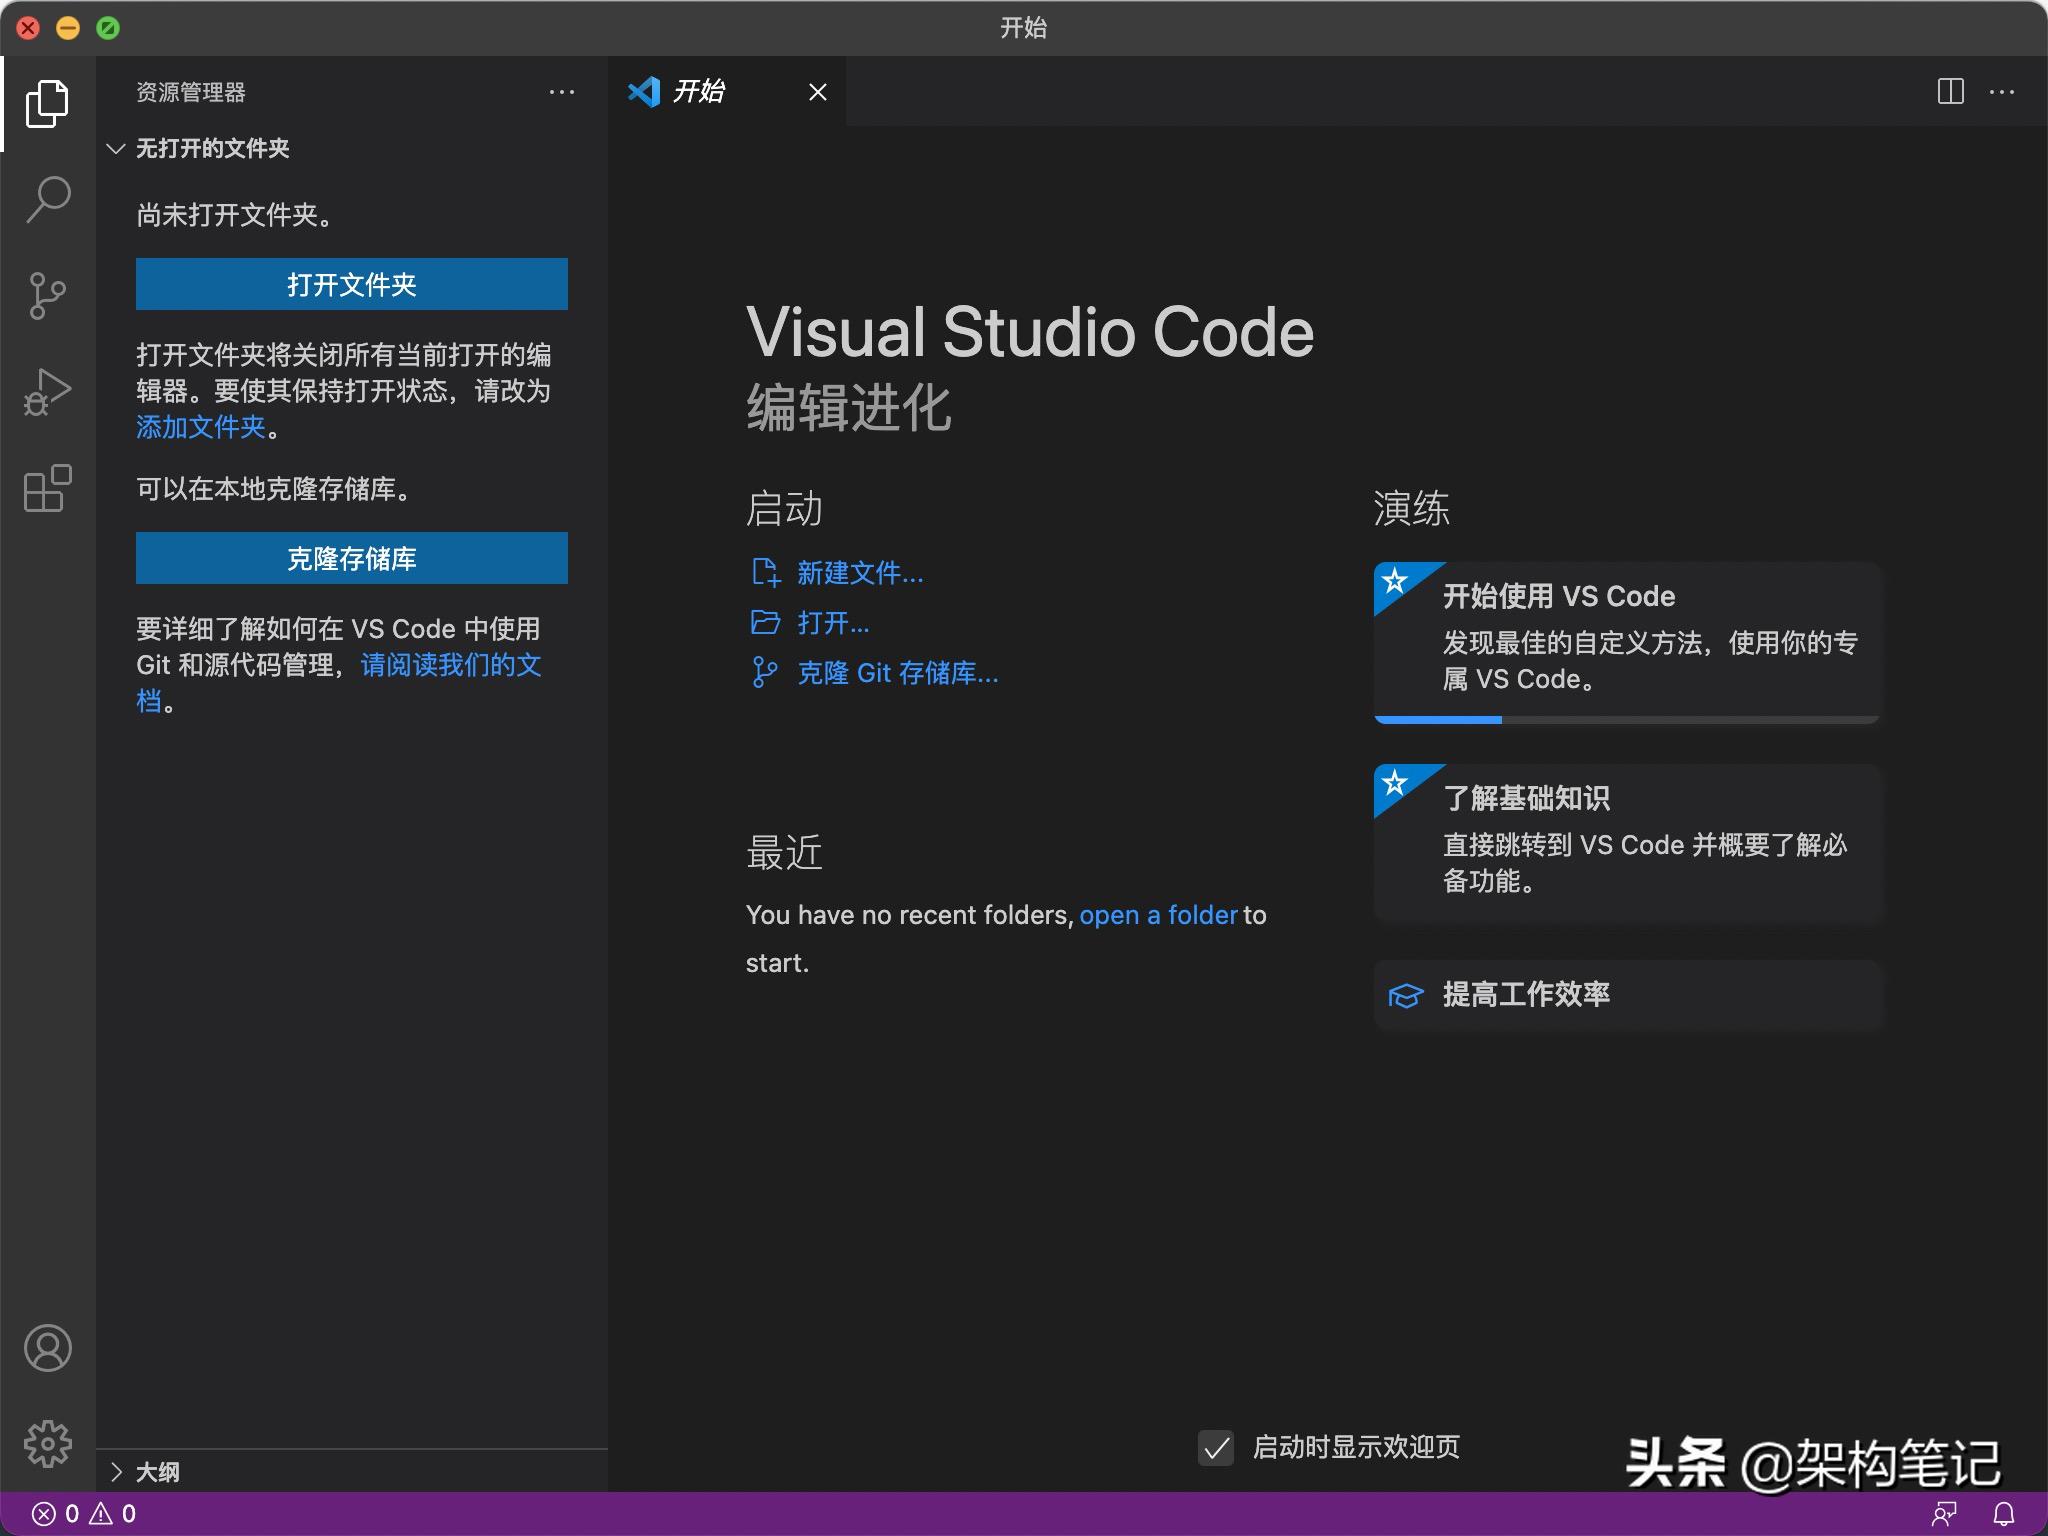
Task: Open the 提高工作效率 walkthrough card
Action: (1628, 995)
